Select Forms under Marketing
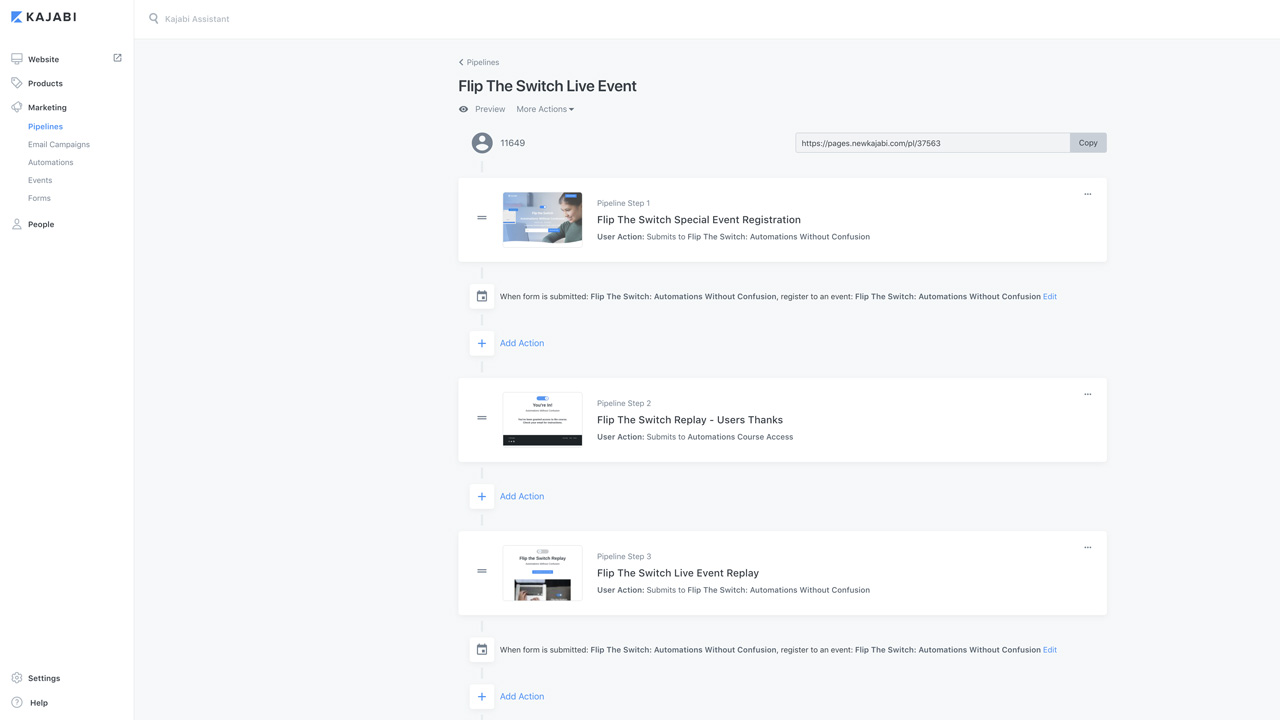Screen dimensions: 1280x720 [x=39, y=198]
